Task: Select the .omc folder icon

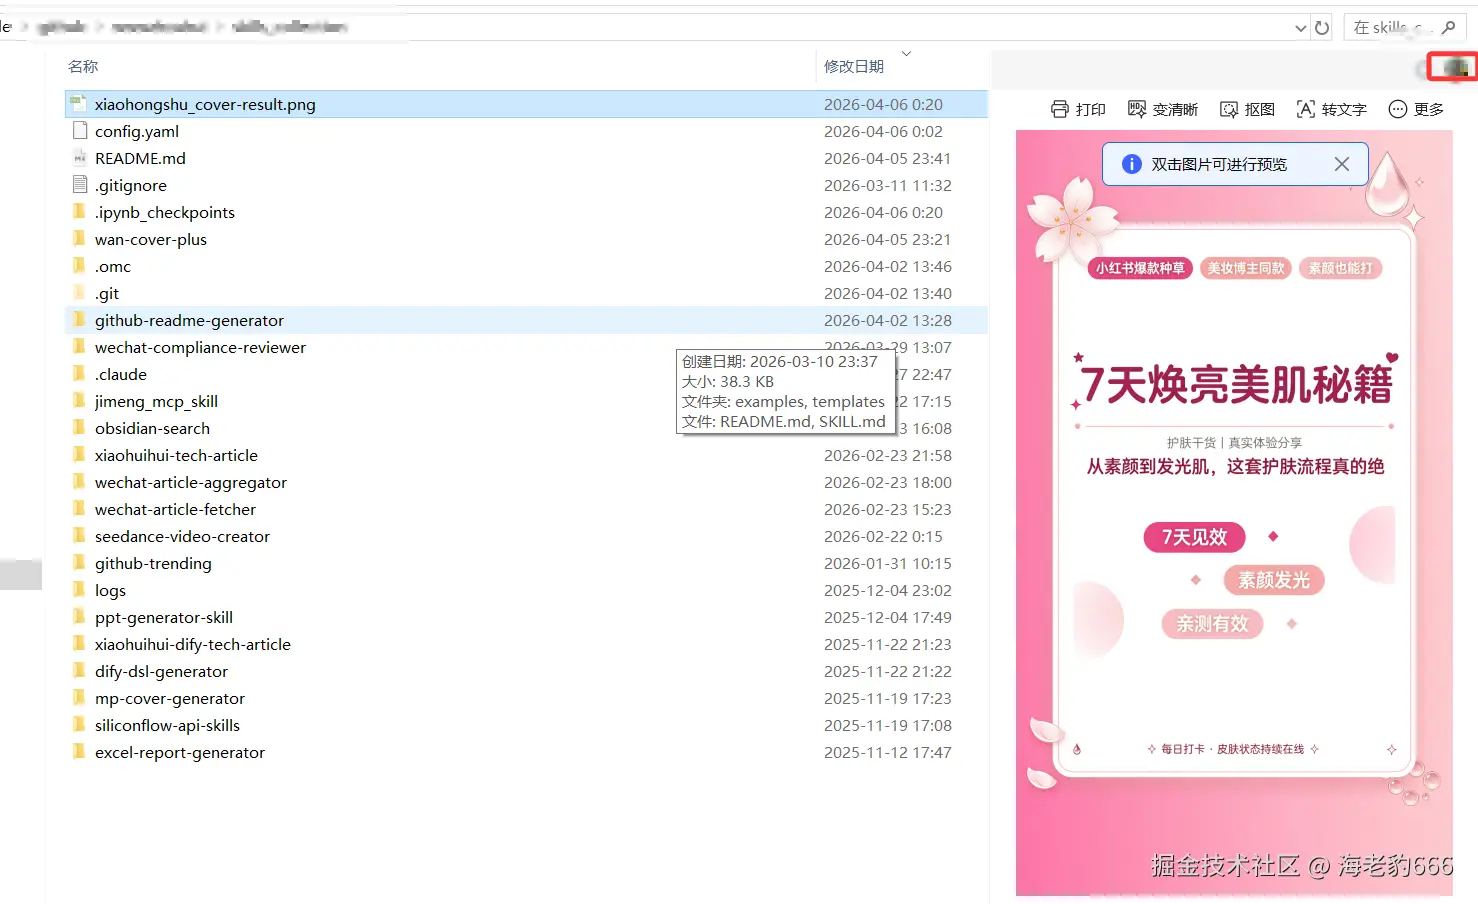Action: tap(79, 265)
